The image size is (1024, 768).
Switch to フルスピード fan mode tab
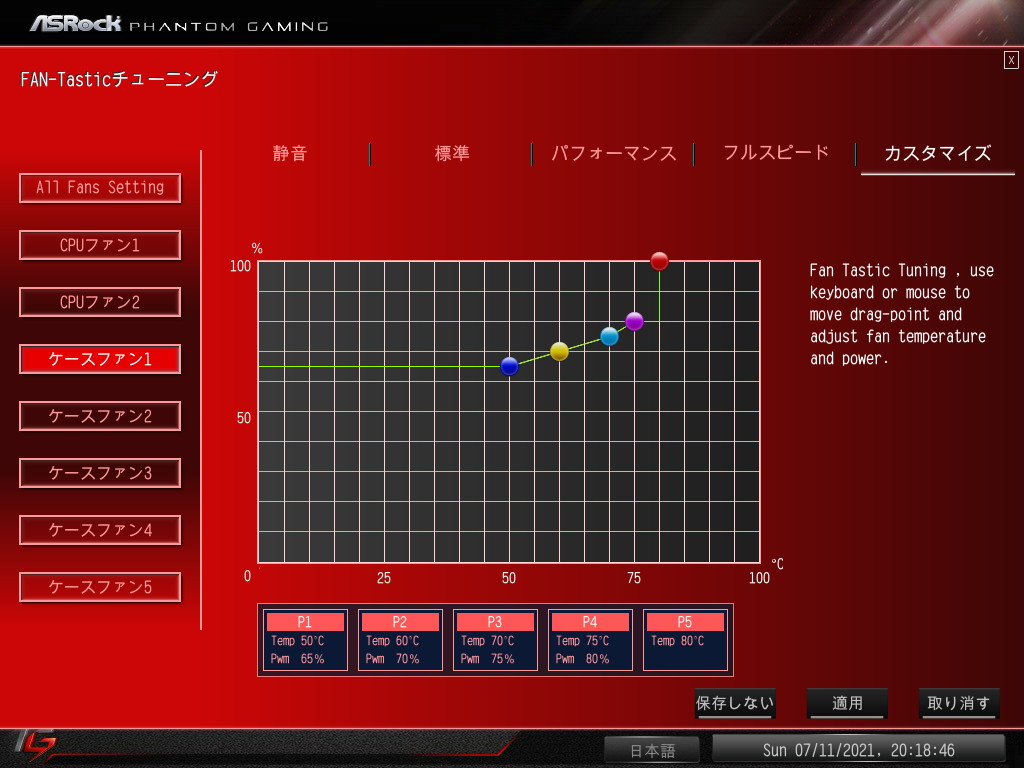[775, 153]
